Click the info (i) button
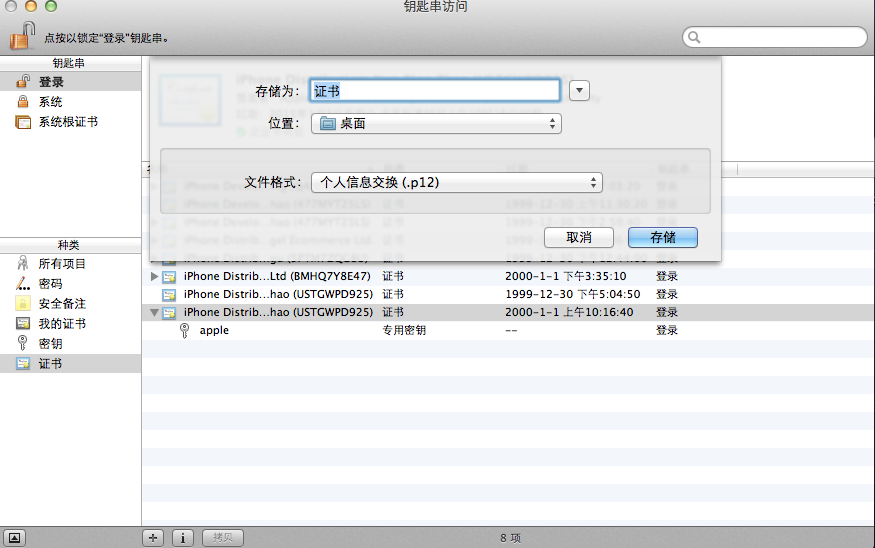This screenshot has height=548, width=875. click(182, 538)
